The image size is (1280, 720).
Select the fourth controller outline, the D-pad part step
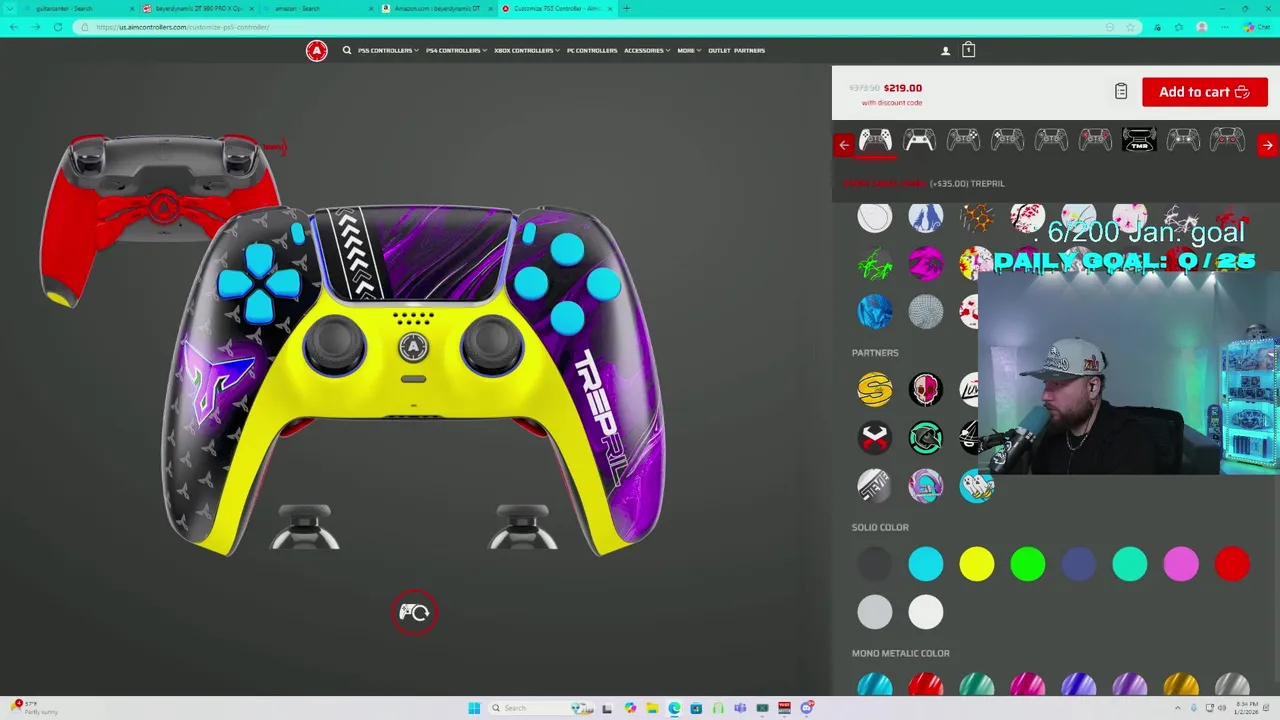(1007, 141)
